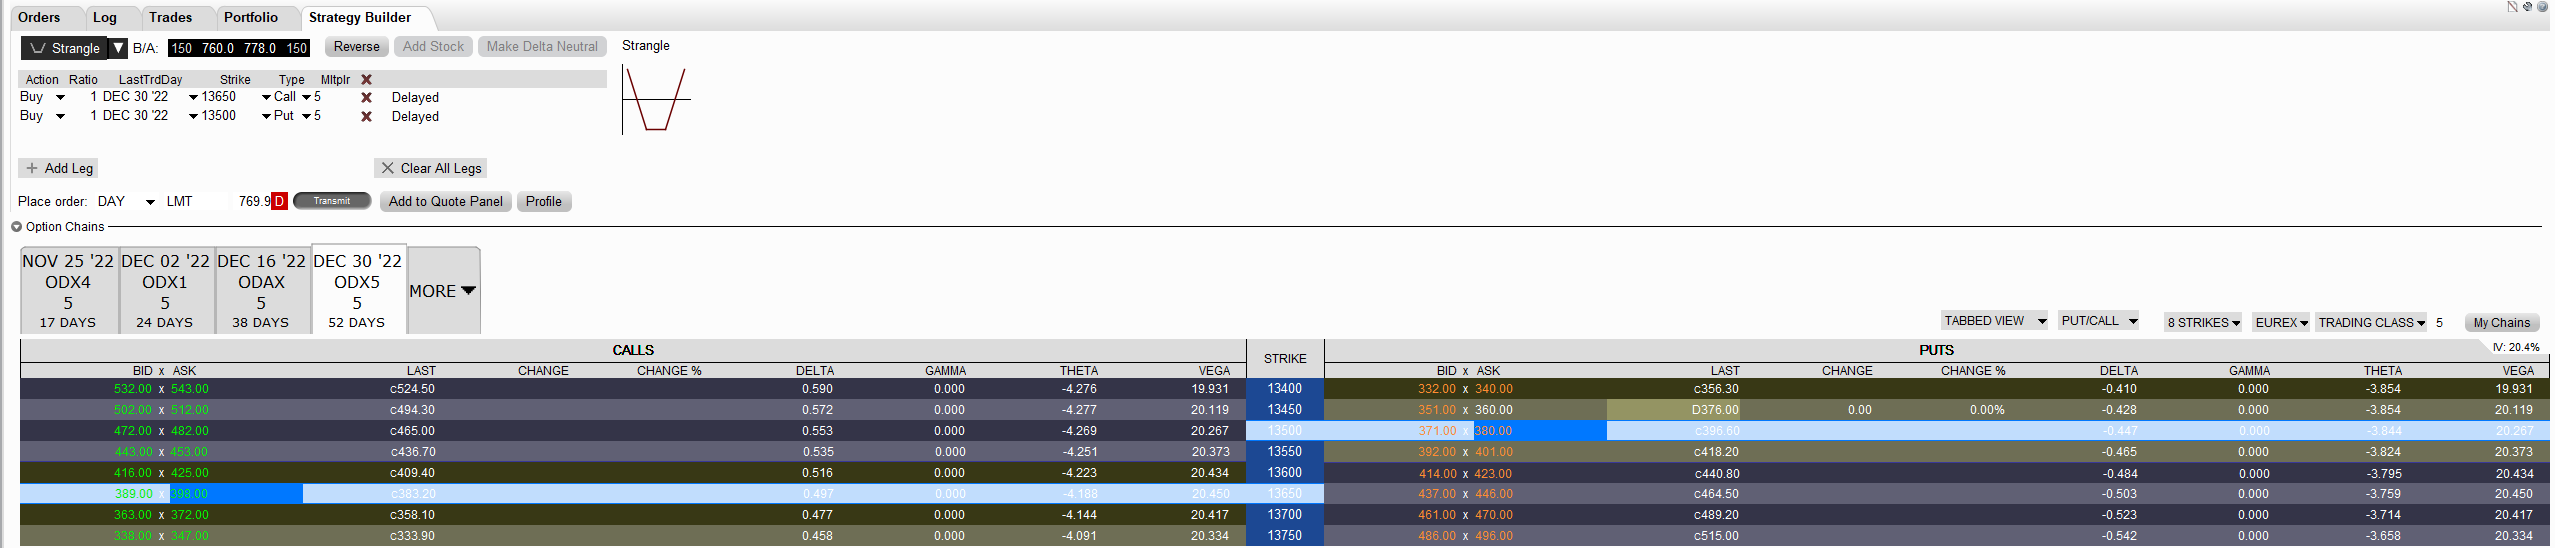This screenshot has height=548, width=2555.
Task: Open Action dropdown for the 13650 Call leg
Action: [x=60, y=97]
